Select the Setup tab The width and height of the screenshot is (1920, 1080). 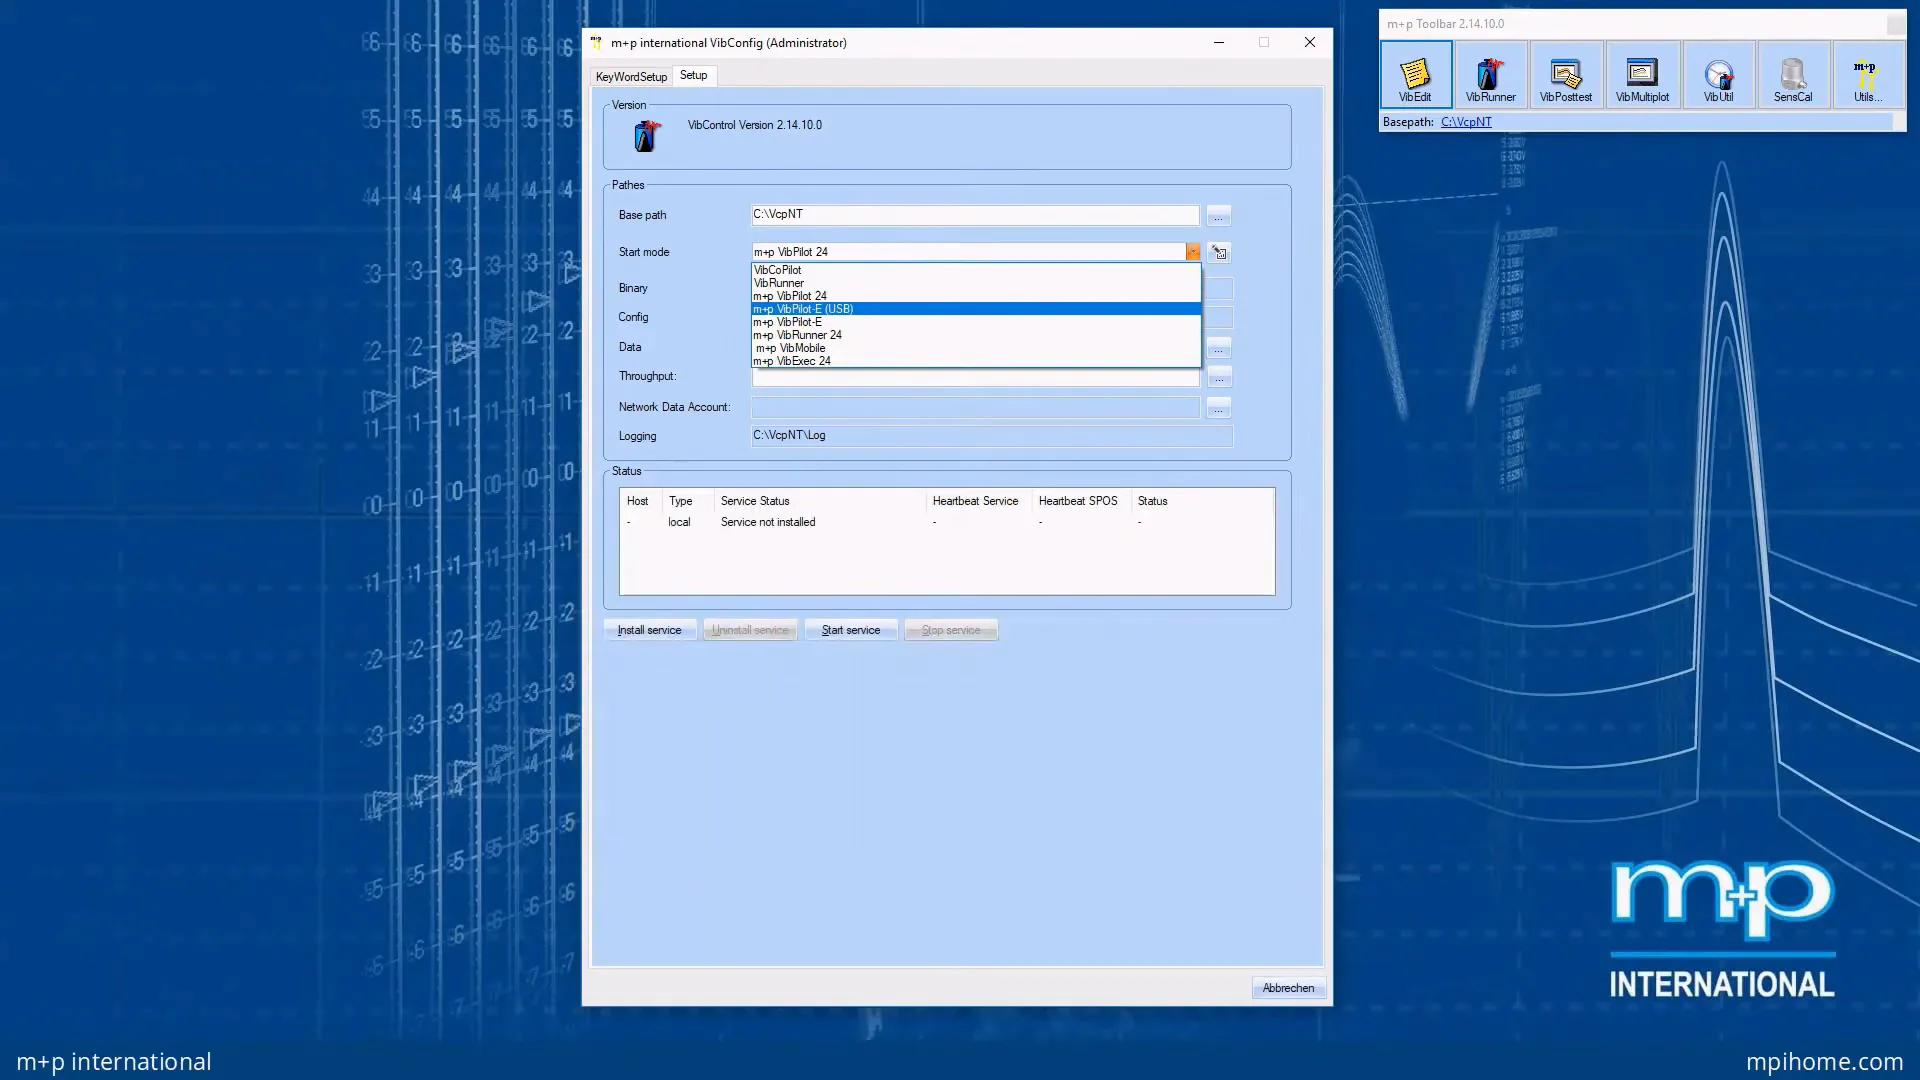click(694, 75)
